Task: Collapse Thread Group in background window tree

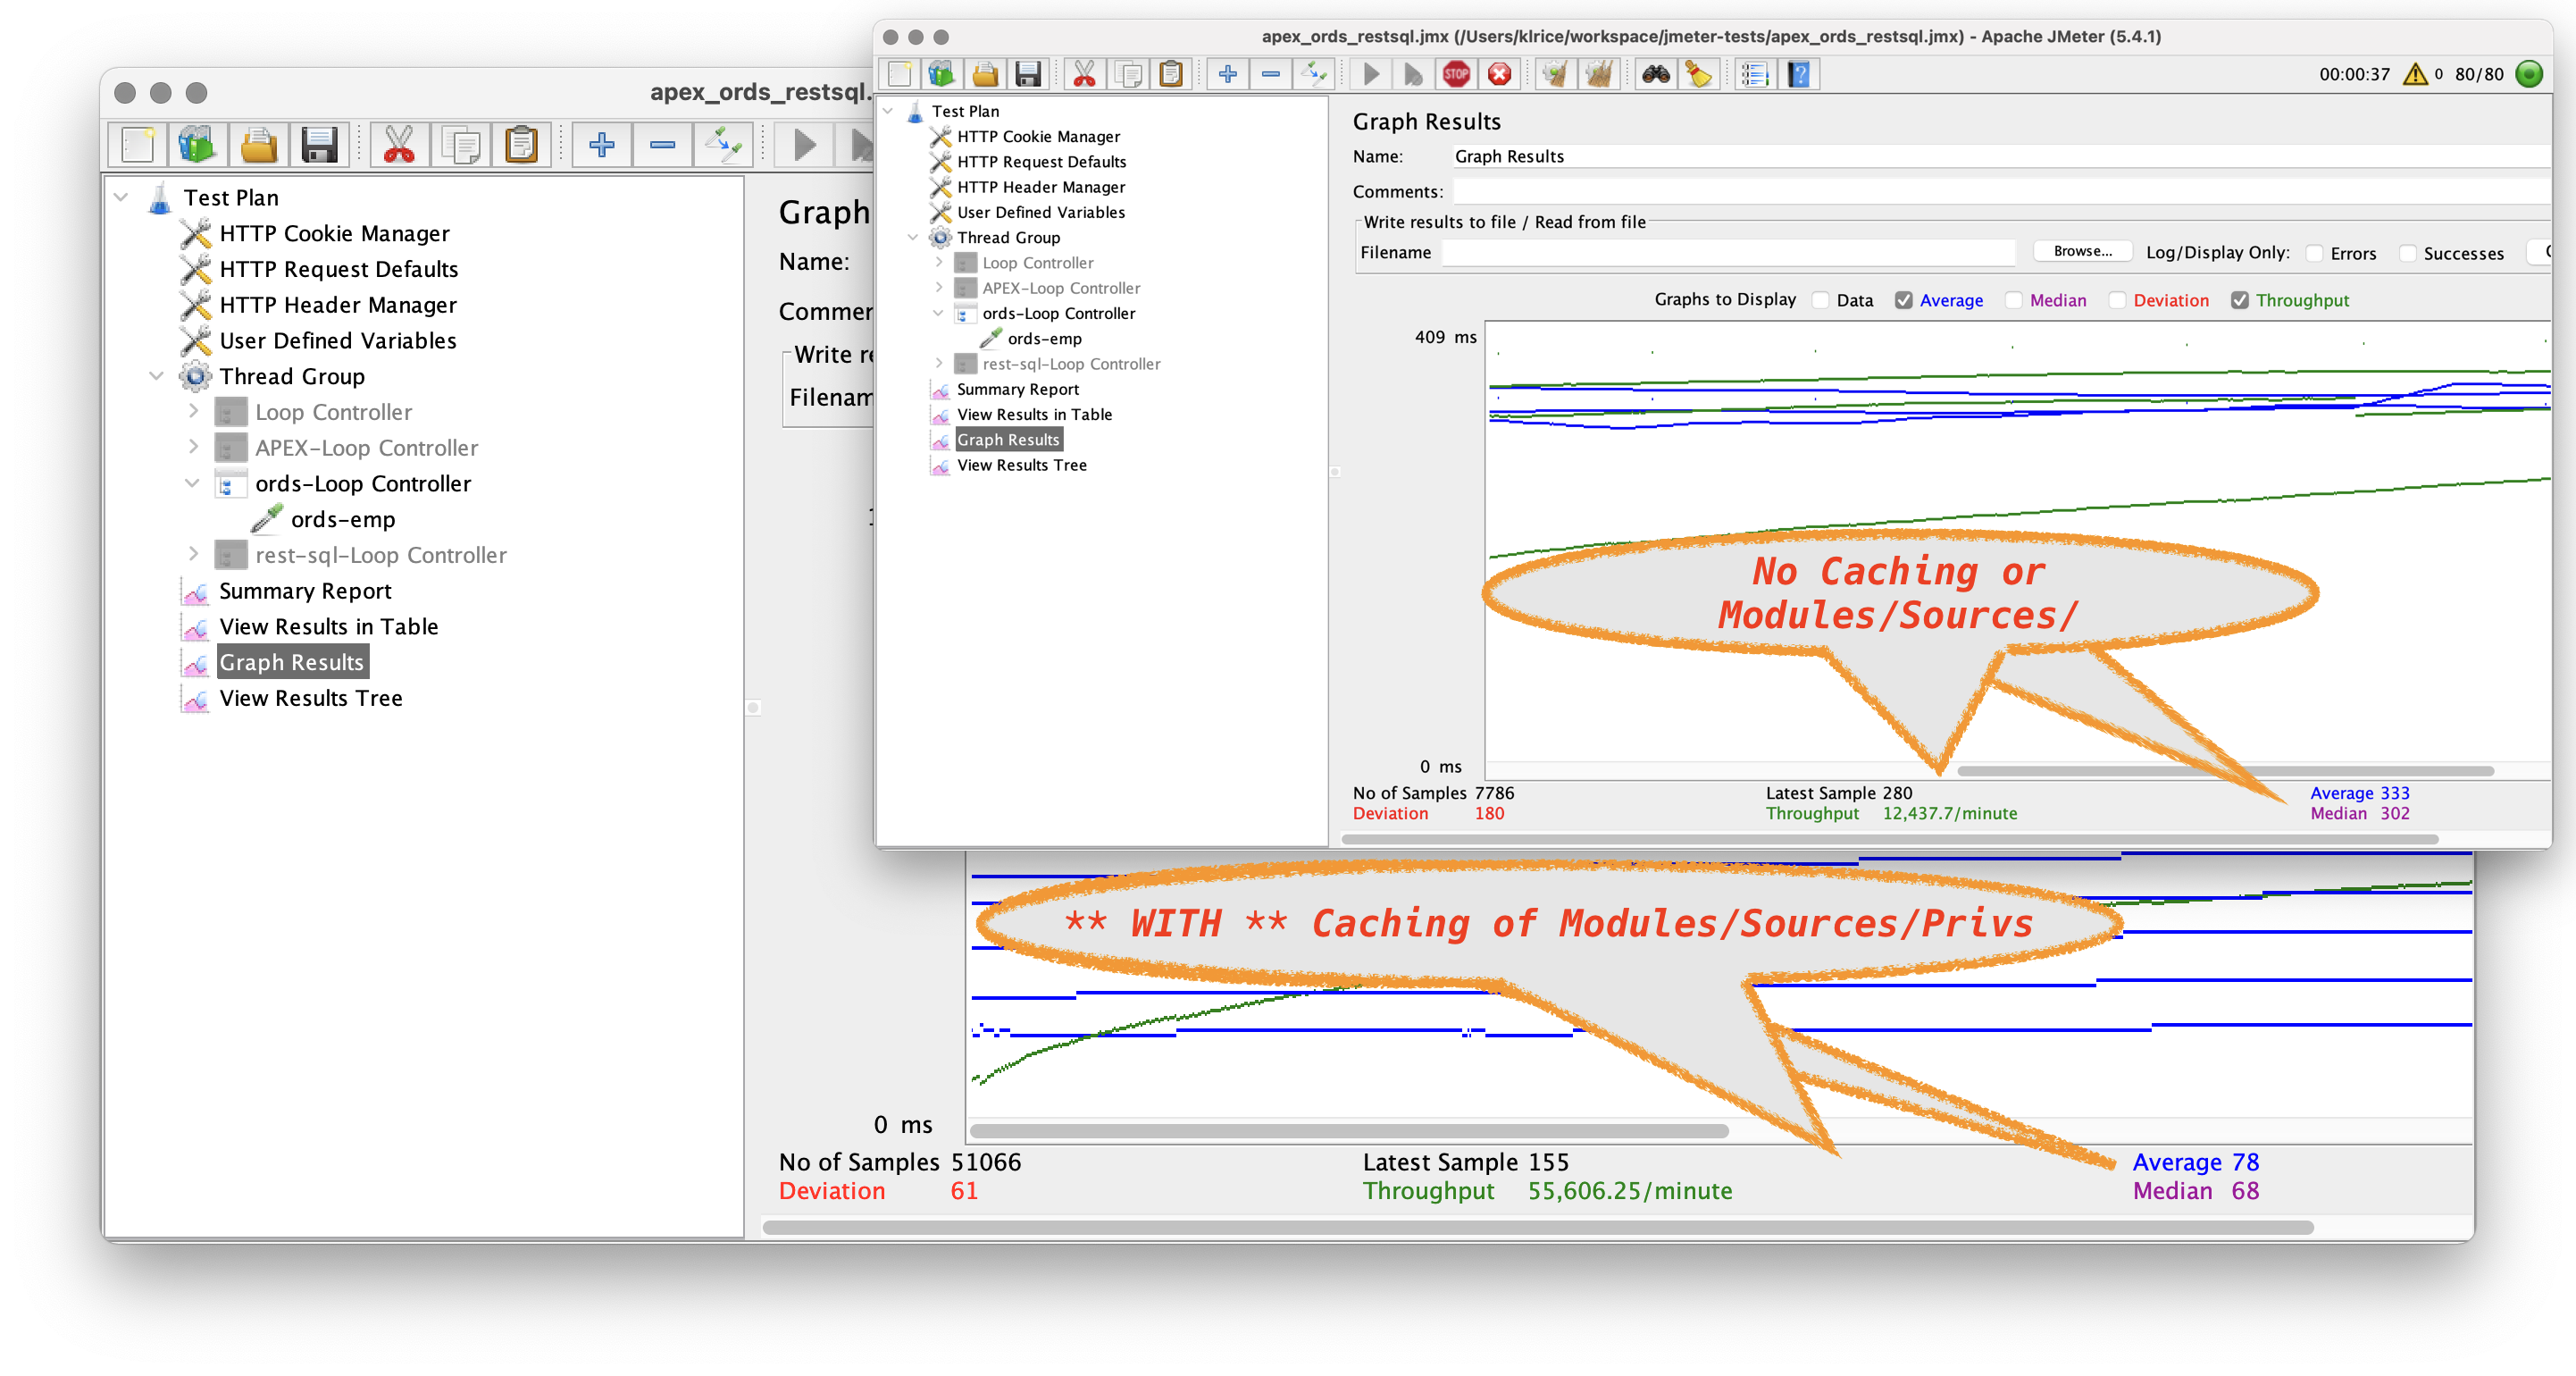Action: pos(156,376)
